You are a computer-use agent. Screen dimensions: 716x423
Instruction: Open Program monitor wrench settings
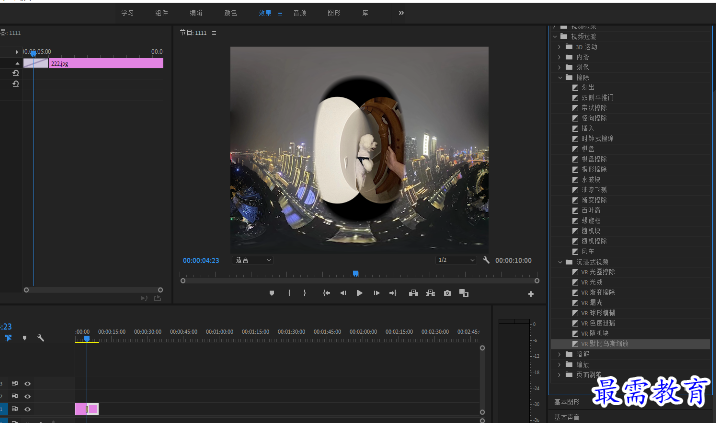[486, 260]
